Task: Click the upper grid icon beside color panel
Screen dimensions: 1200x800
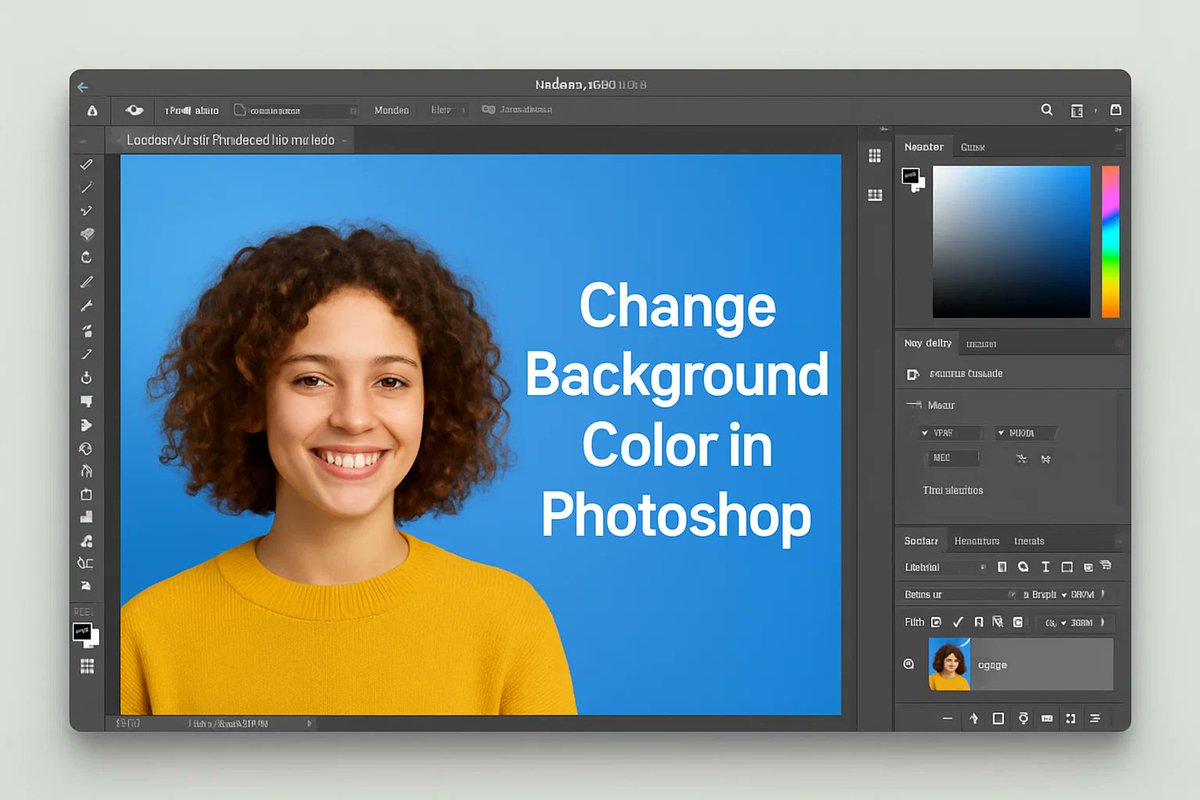Action: (875, 155)
